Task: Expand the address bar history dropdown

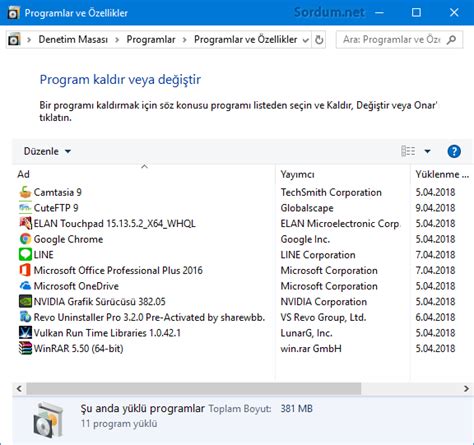Action: click(x=305, y=40)
